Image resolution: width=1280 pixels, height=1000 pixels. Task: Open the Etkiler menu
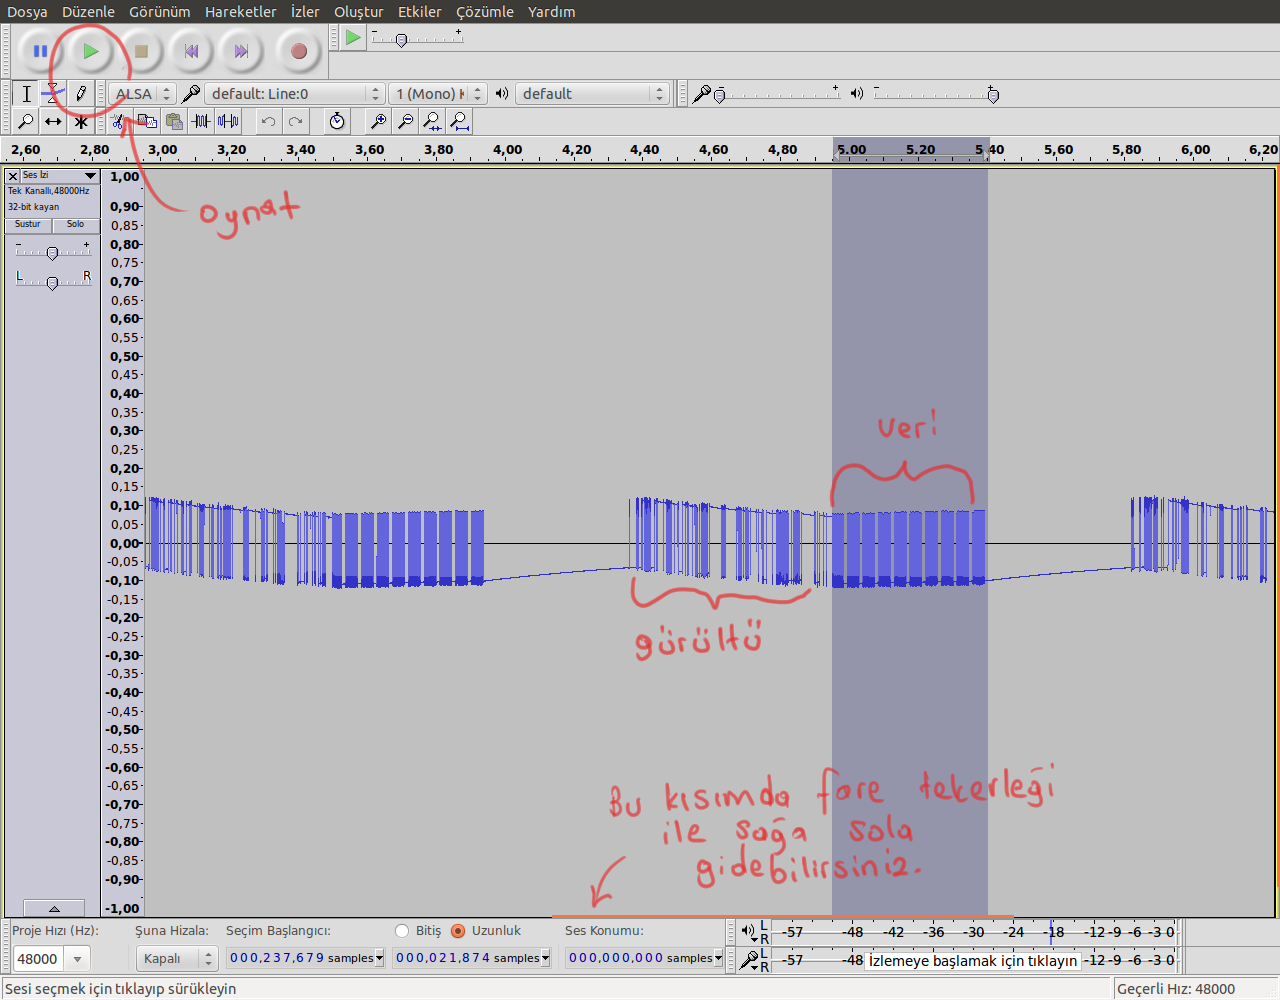[419, 12]
